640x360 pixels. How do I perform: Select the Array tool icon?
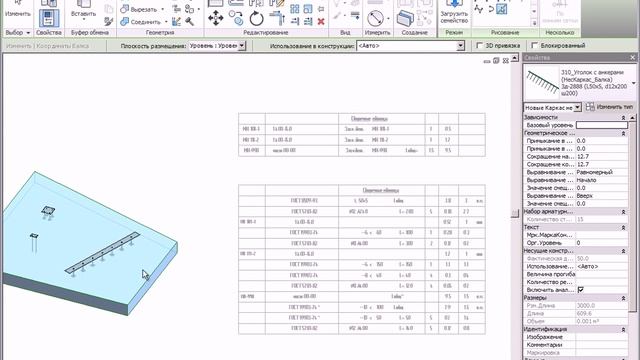point(295,9)
